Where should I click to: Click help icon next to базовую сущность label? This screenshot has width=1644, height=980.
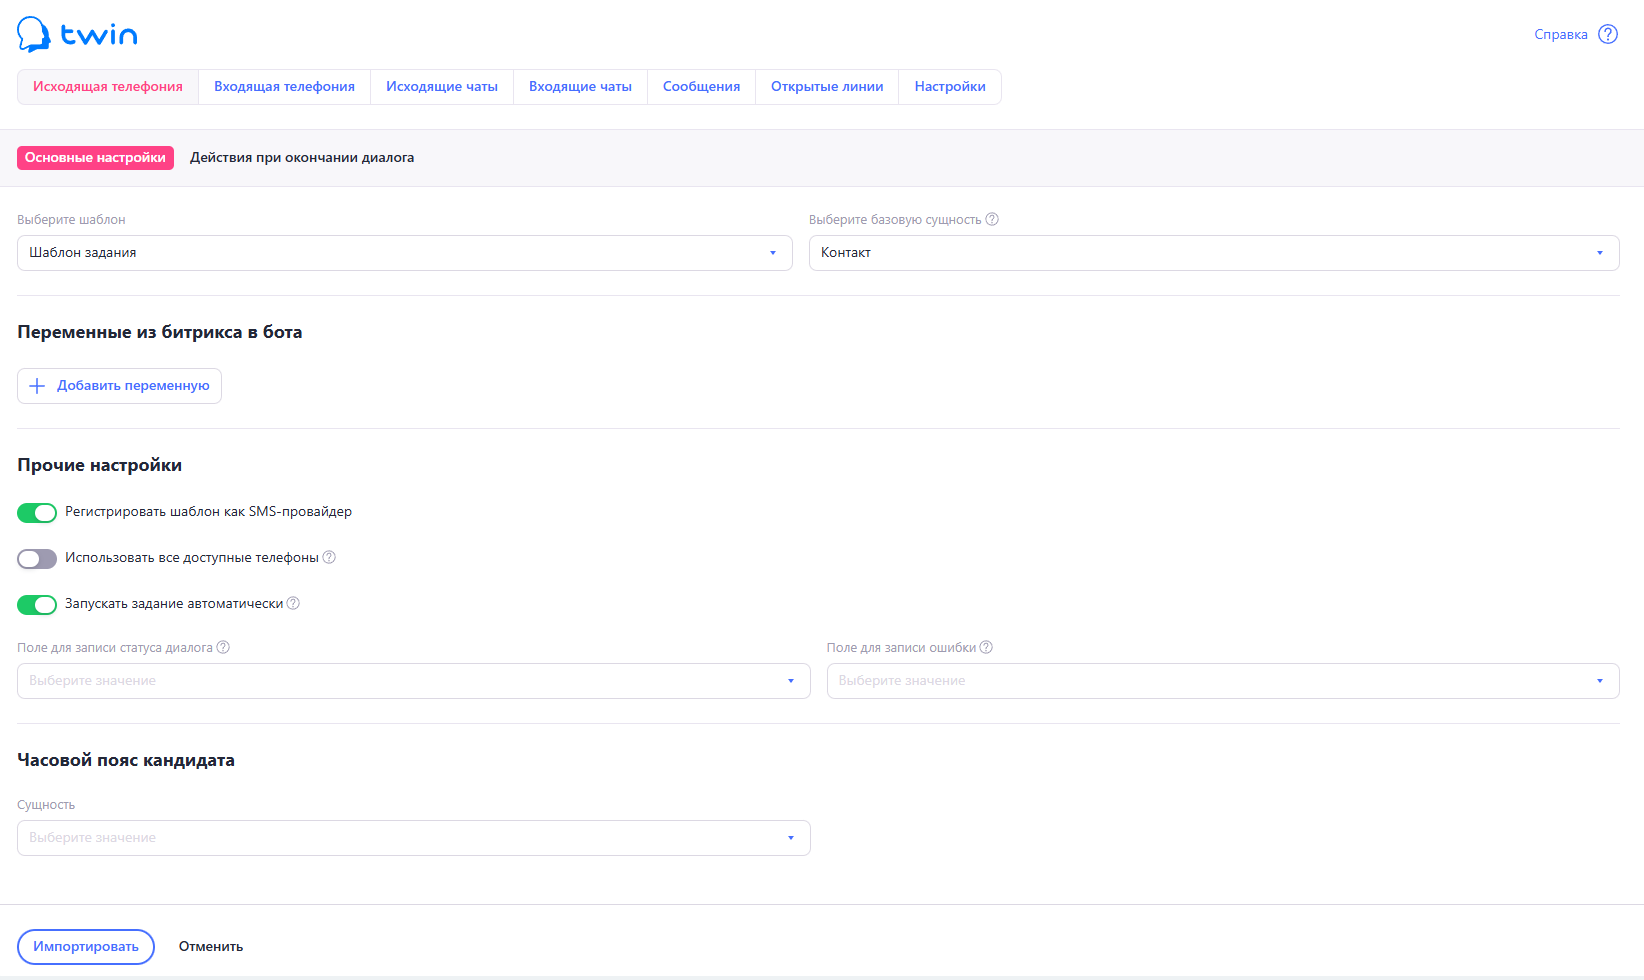point(992,219)
